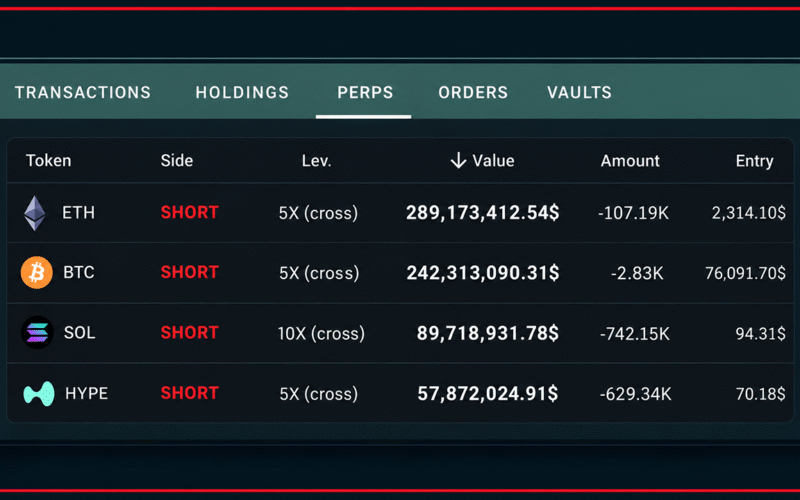800x500 pixels.
Task: Click the entry price 70.18$
Action: click(760, 394)
